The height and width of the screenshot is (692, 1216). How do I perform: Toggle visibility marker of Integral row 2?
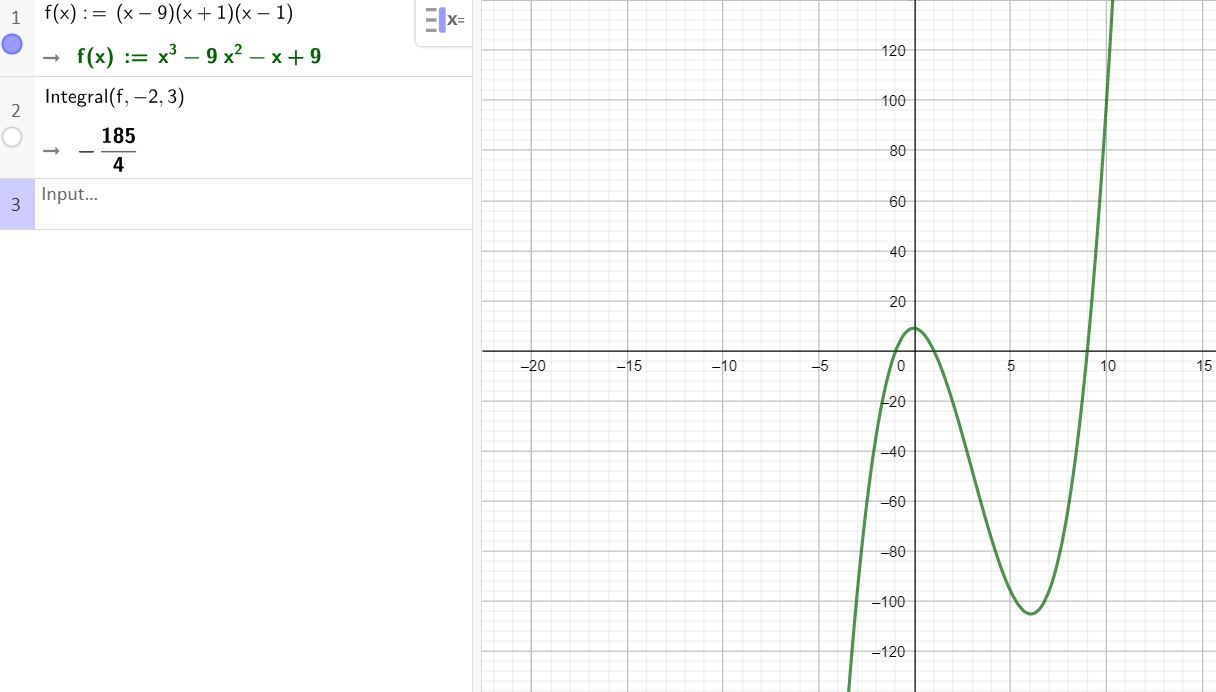point(12,138)
